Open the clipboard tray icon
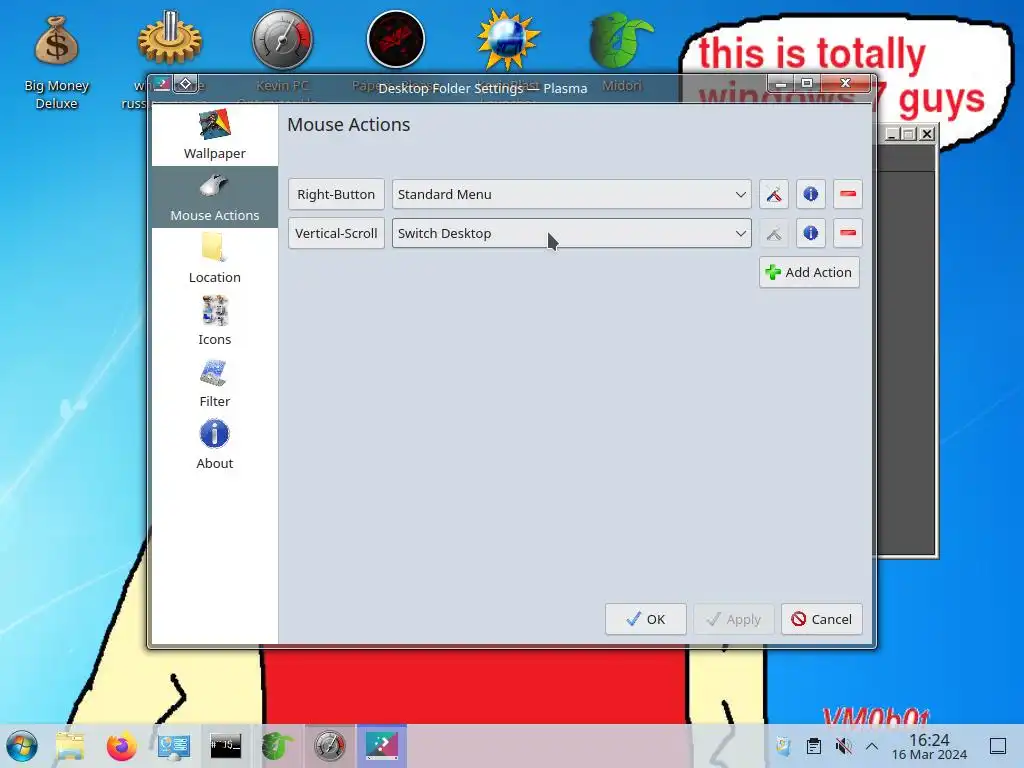The width and height of the screenshot is (1024, 768). tap(814, 746)
